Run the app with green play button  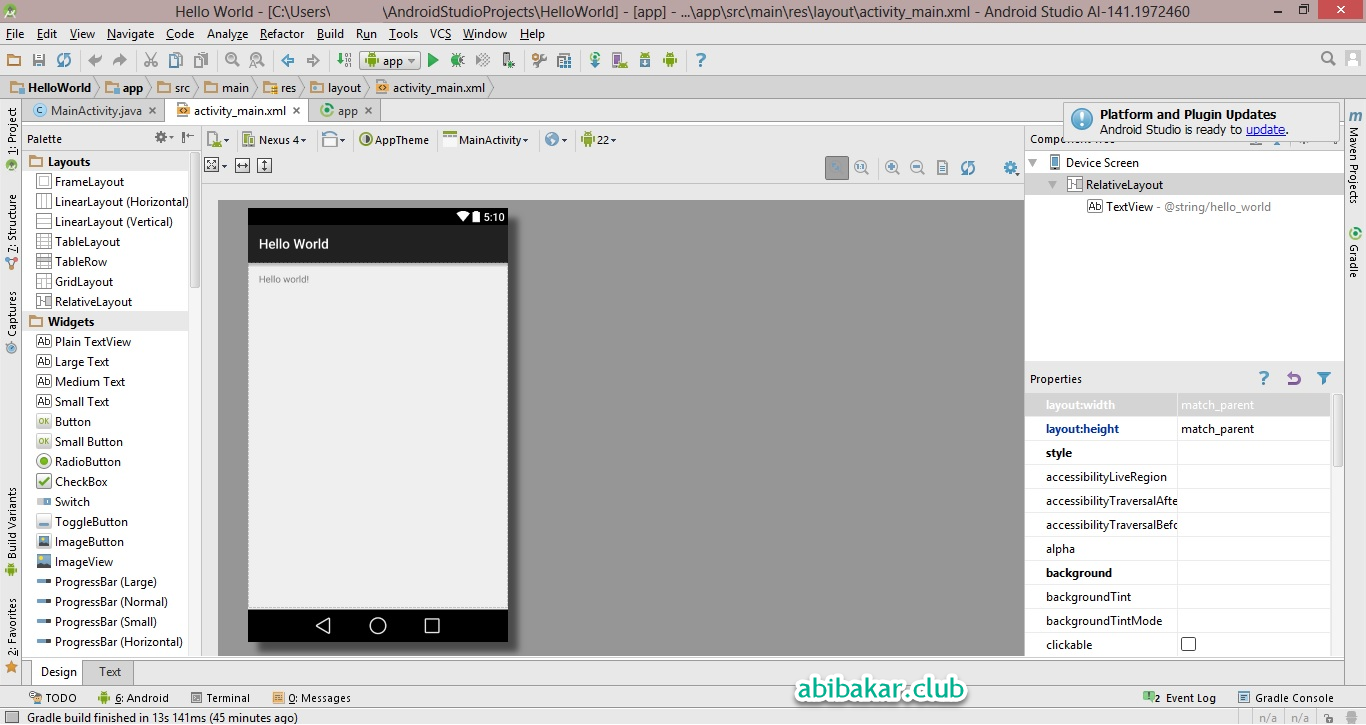click(433, 61)
